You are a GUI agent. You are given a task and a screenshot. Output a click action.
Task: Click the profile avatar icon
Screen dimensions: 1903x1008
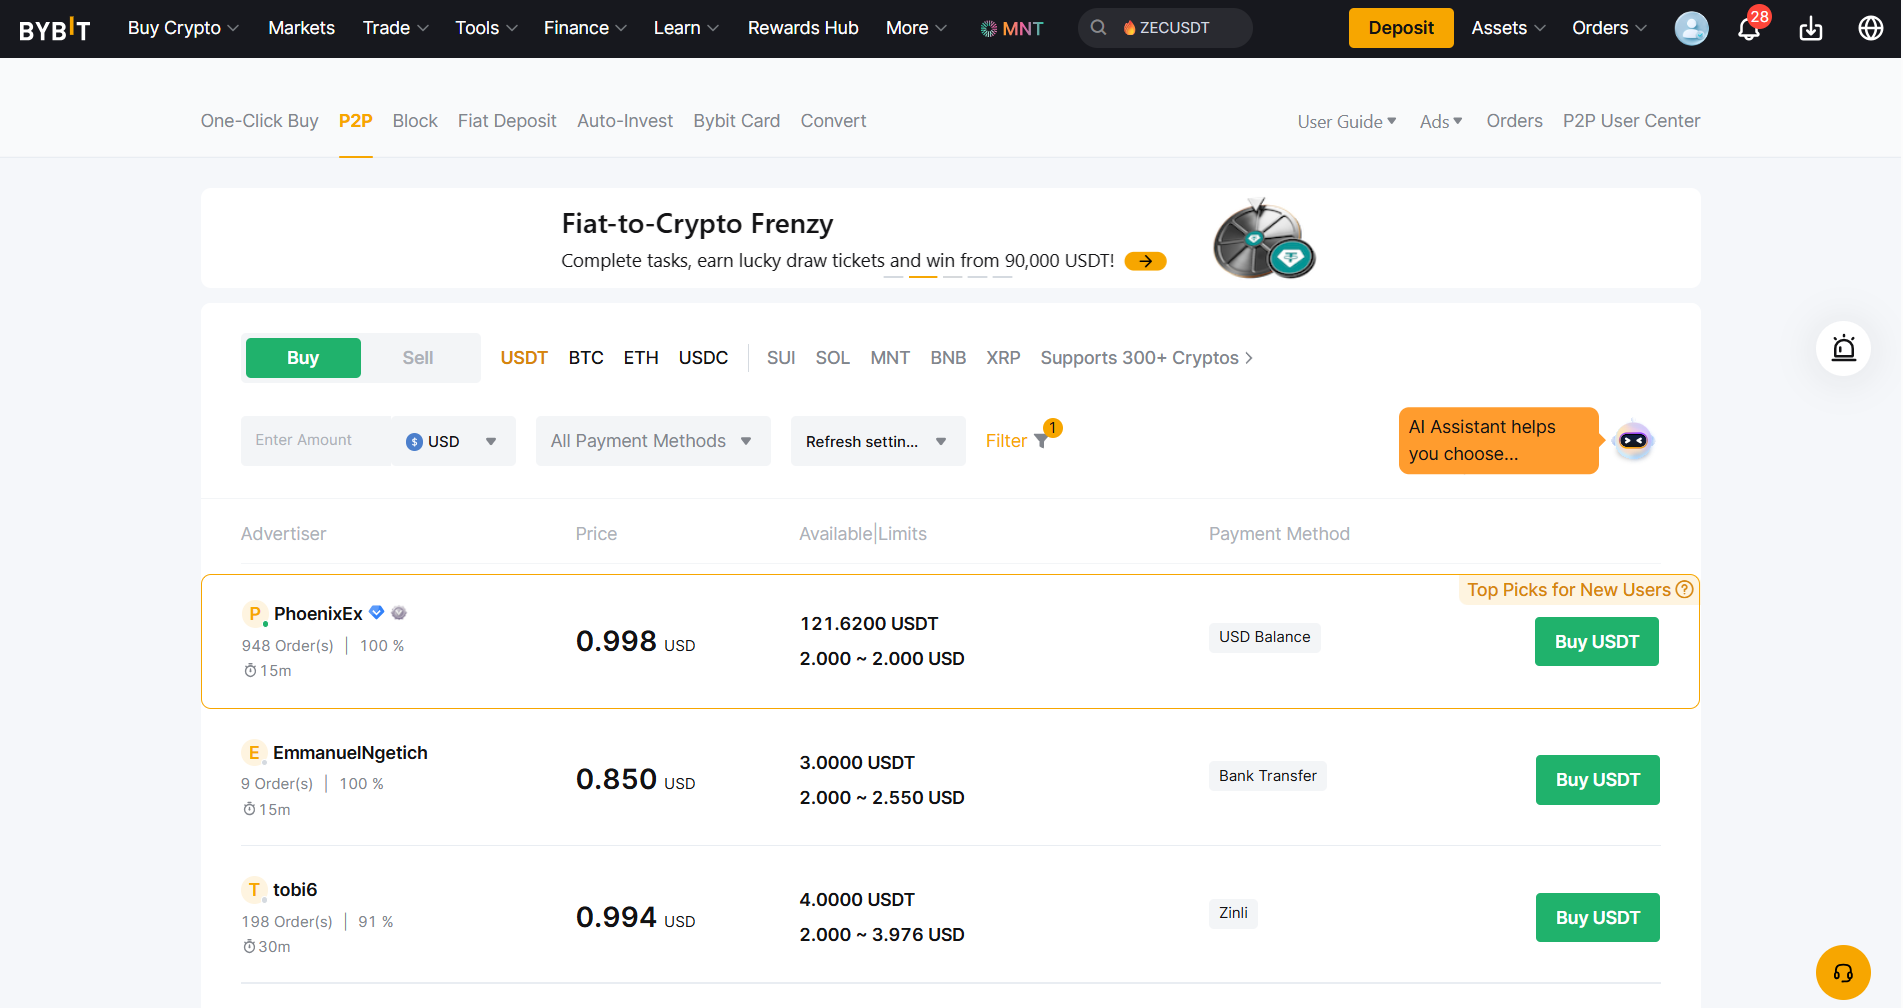coord(1691,29)
